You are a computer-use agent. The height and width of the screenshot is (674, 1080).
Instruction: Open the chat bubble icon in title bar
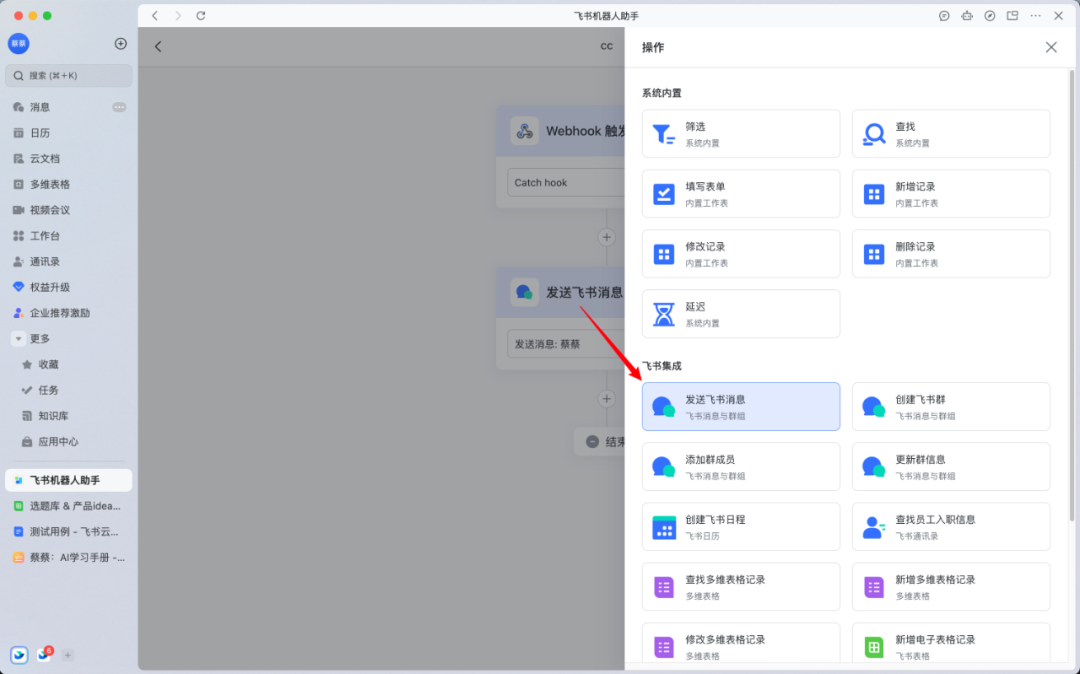[944, 15]
